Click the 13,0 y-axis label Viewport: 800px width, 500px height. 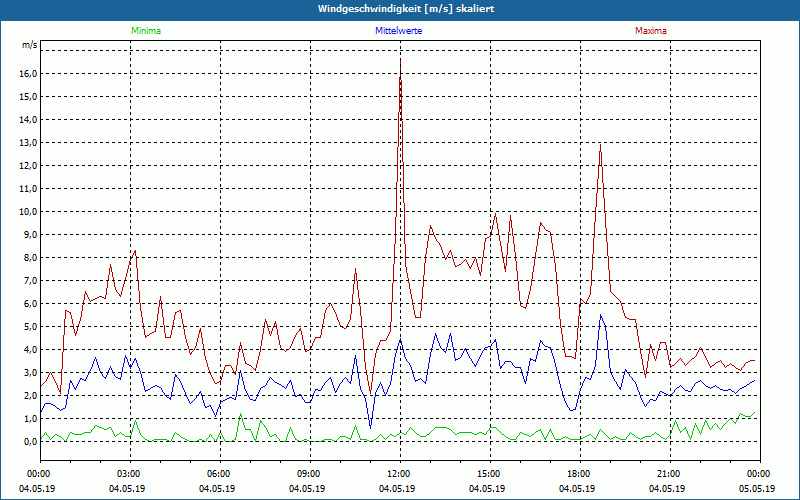click(29, 142)
